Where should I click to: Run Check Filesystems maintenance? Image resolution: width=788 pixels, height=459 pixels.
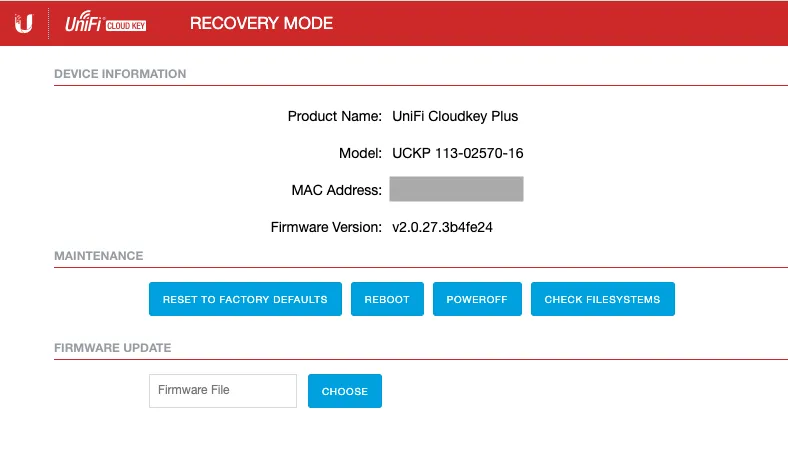[603, 299]
